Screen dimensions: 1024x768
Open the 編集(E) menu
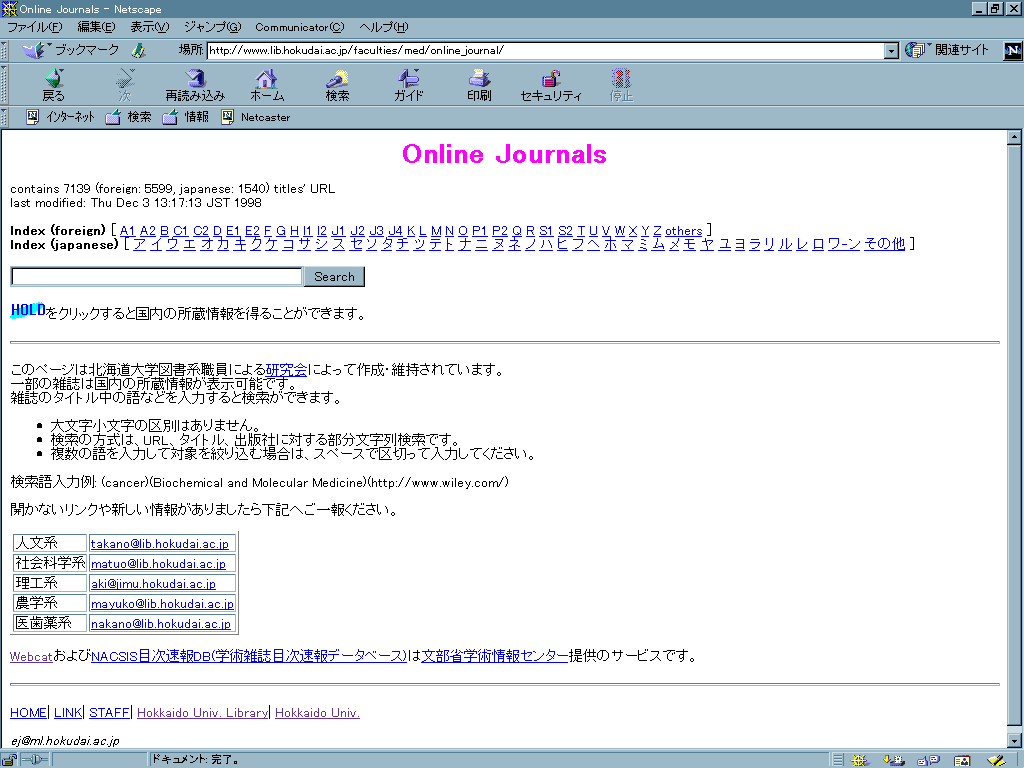click(96, 27)
